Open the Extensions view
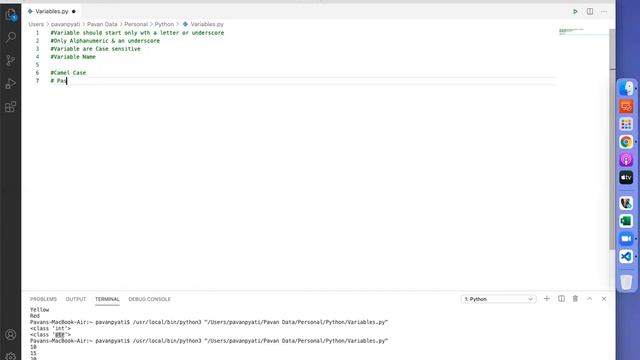 11,107
